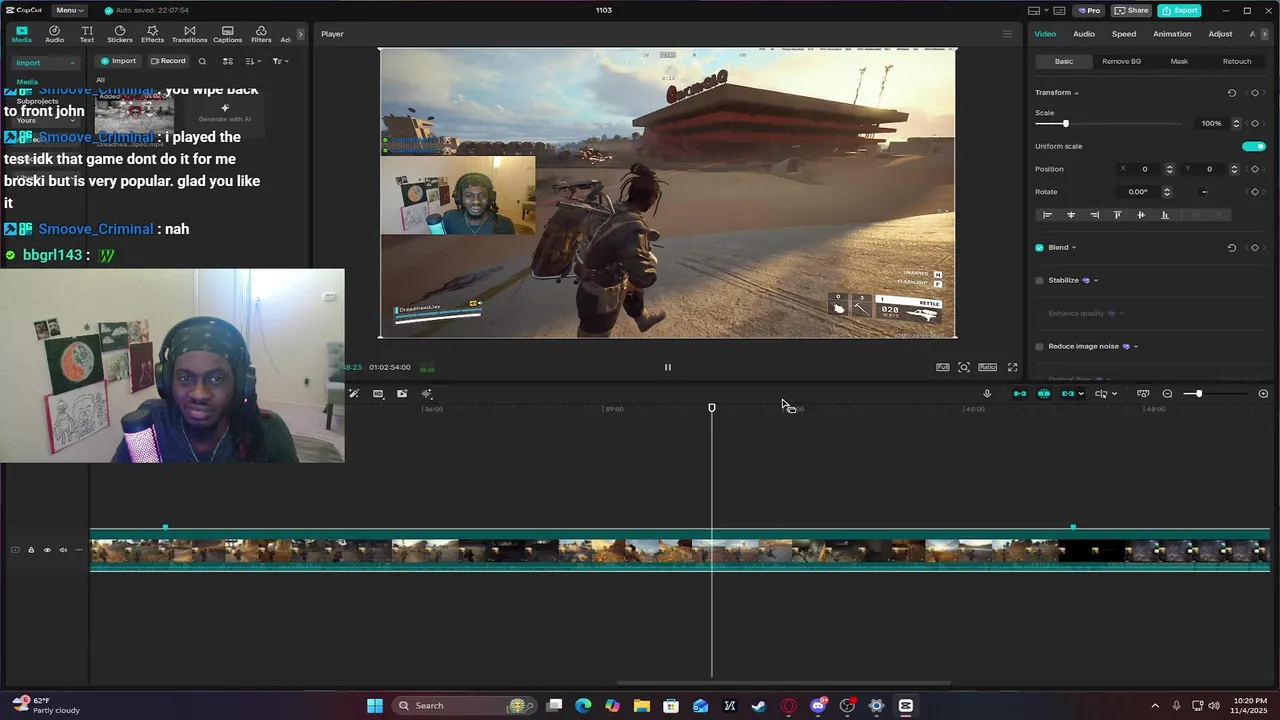Open the Media library tab

tap(21, 34)
